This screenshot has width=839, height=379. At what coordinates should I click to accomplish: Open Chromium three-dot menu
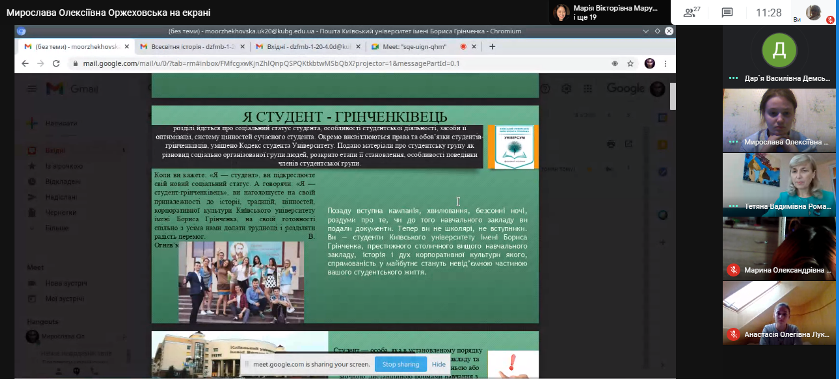click(666, 63)
